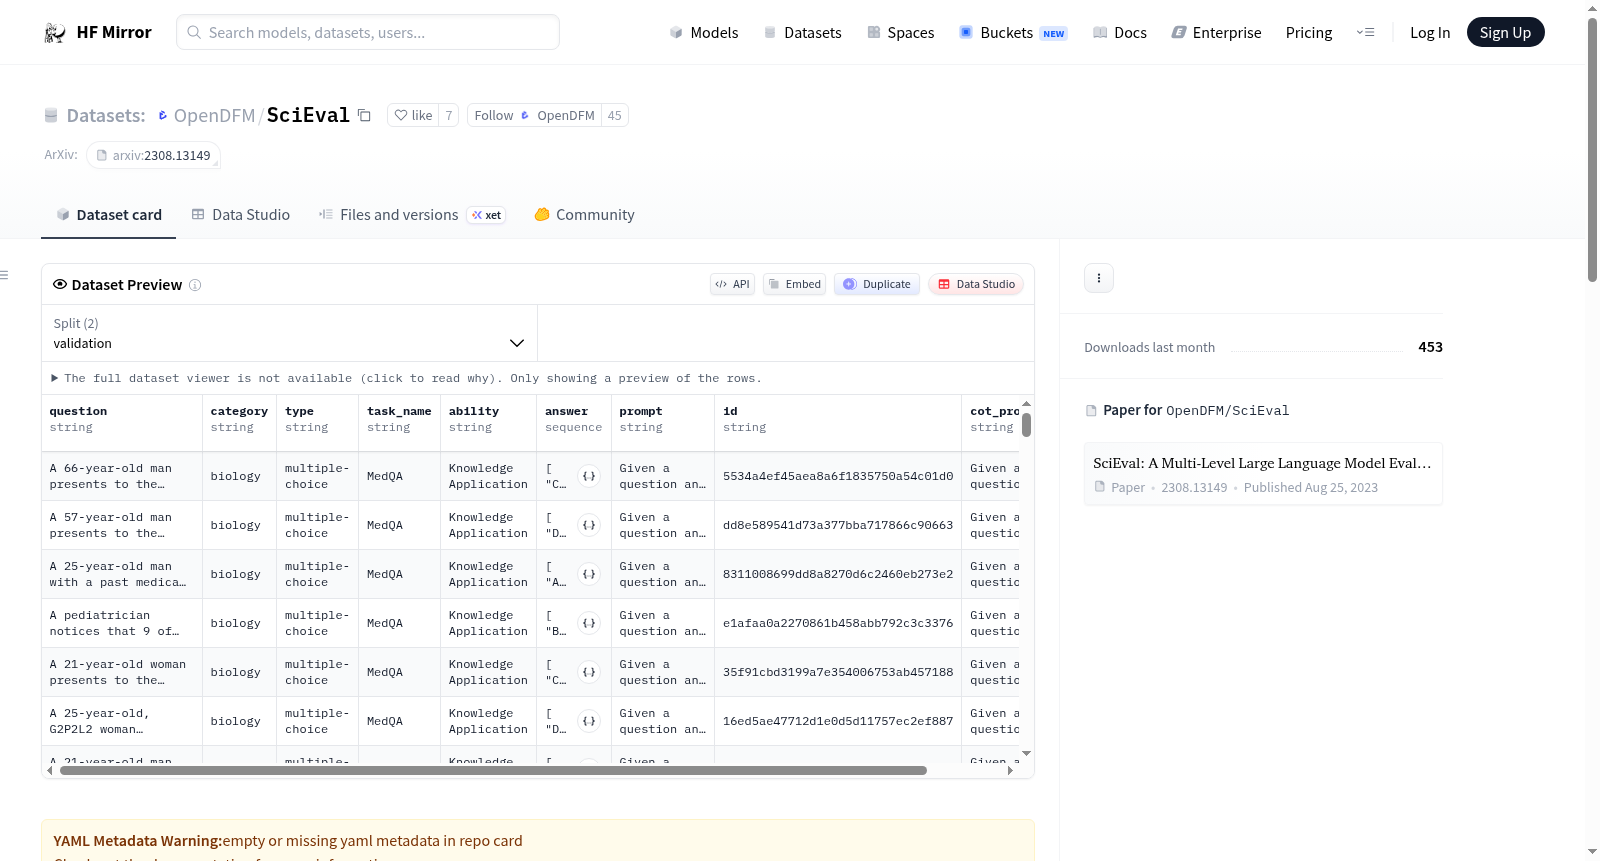Image resolution: width=1600 pixels, height=861 pixels.
Task: Click the Duplicate button
Action: [x=877, y=284]
